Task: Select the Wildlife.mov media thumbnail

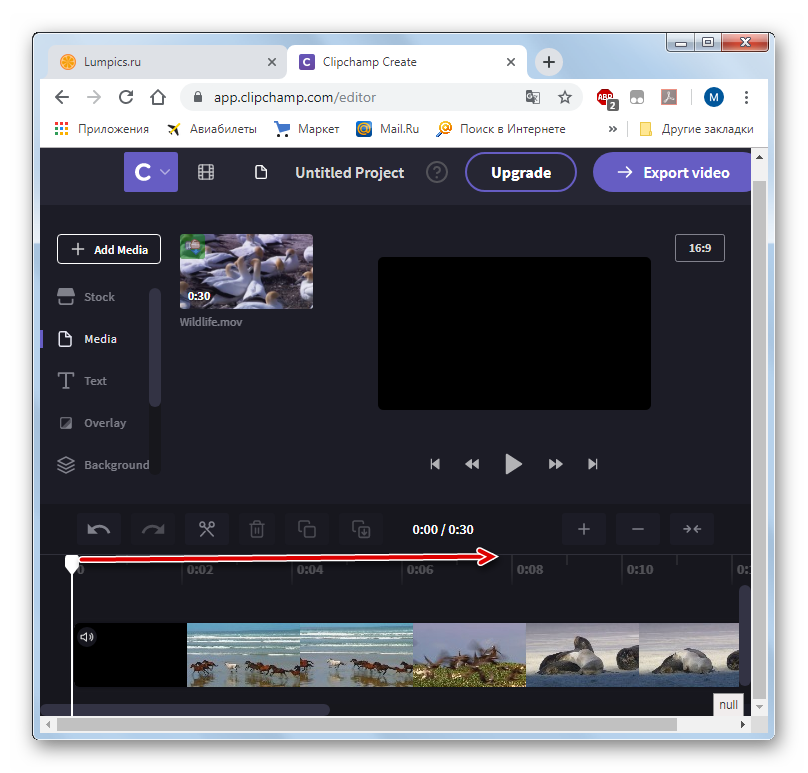Action: 246,271
